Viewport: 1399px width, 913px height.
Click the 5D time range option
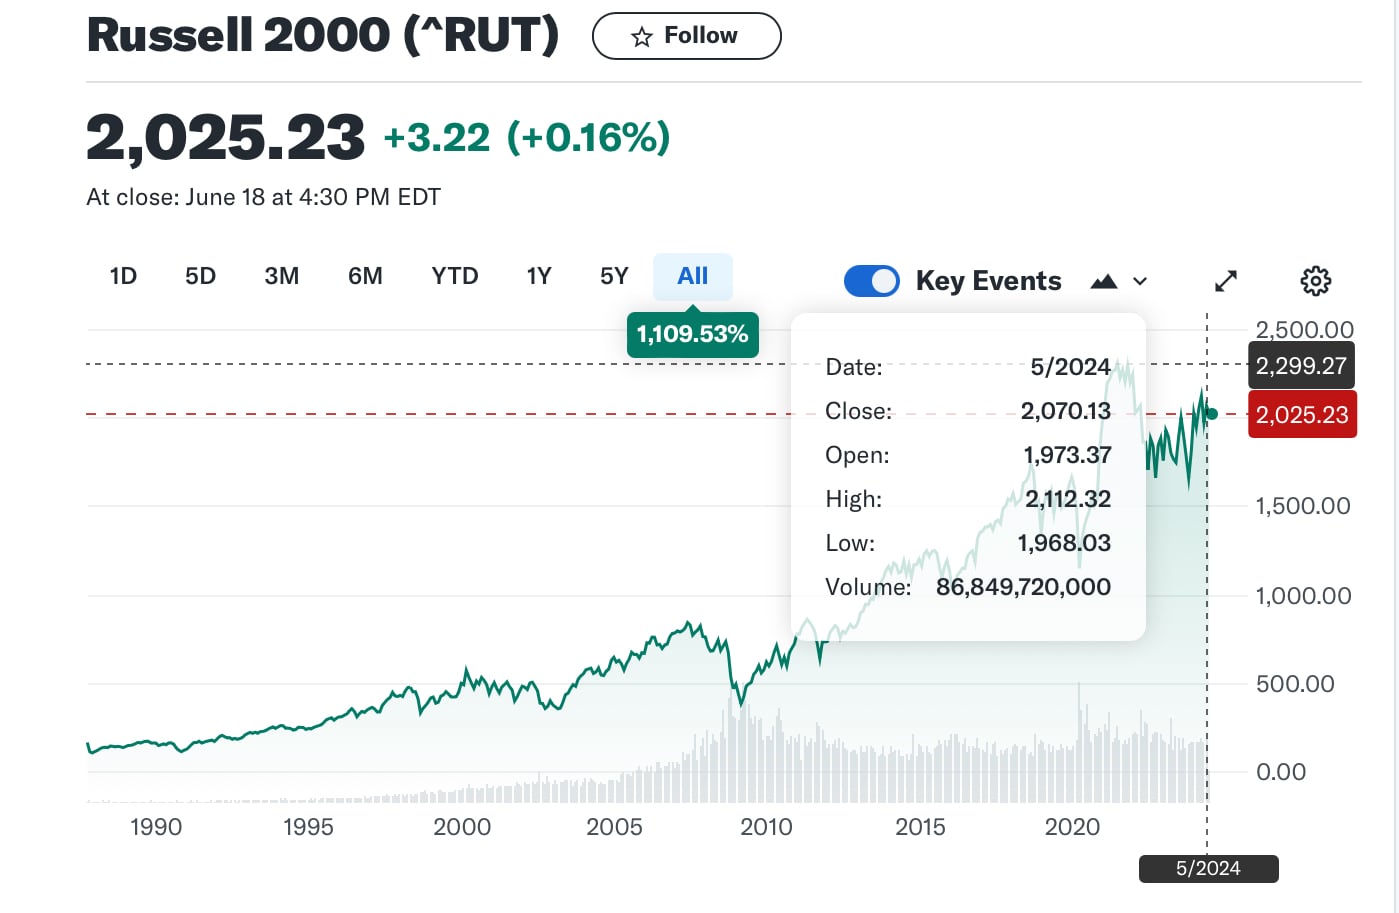(x=199, y=276)
